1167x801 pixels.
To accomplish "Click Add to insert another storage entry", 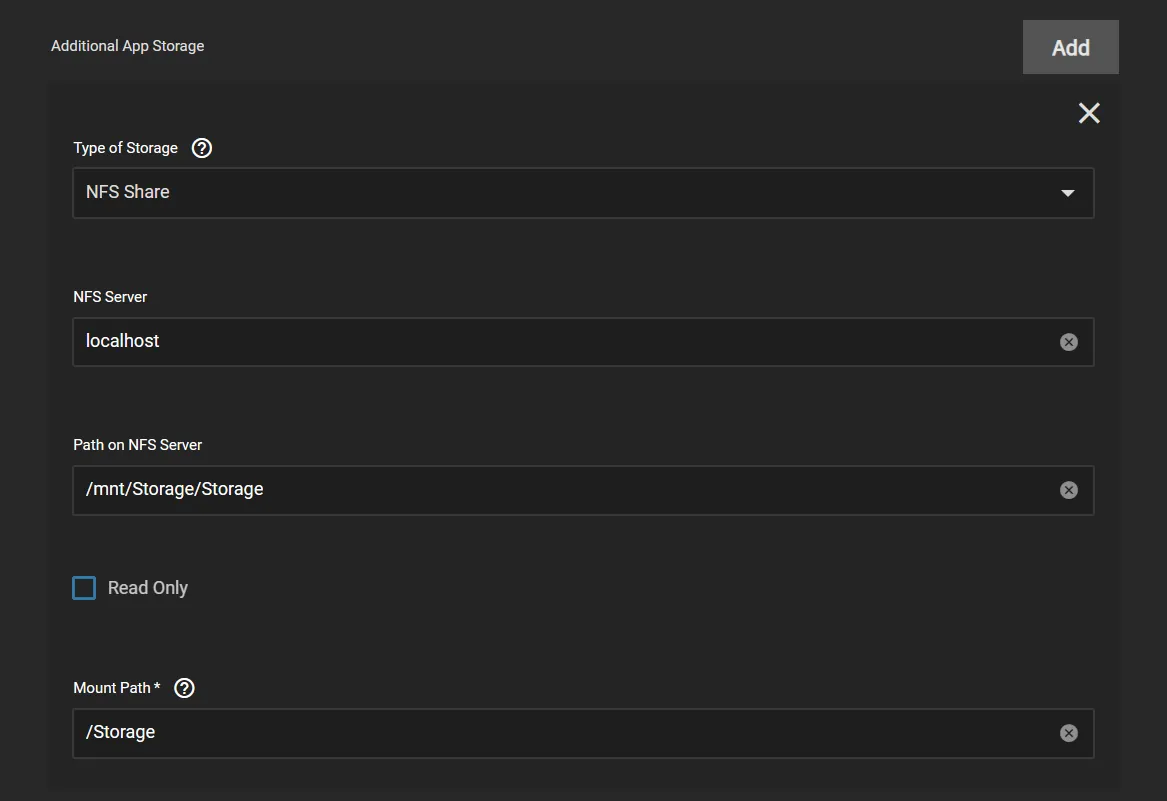I will tap(1070, 46).
